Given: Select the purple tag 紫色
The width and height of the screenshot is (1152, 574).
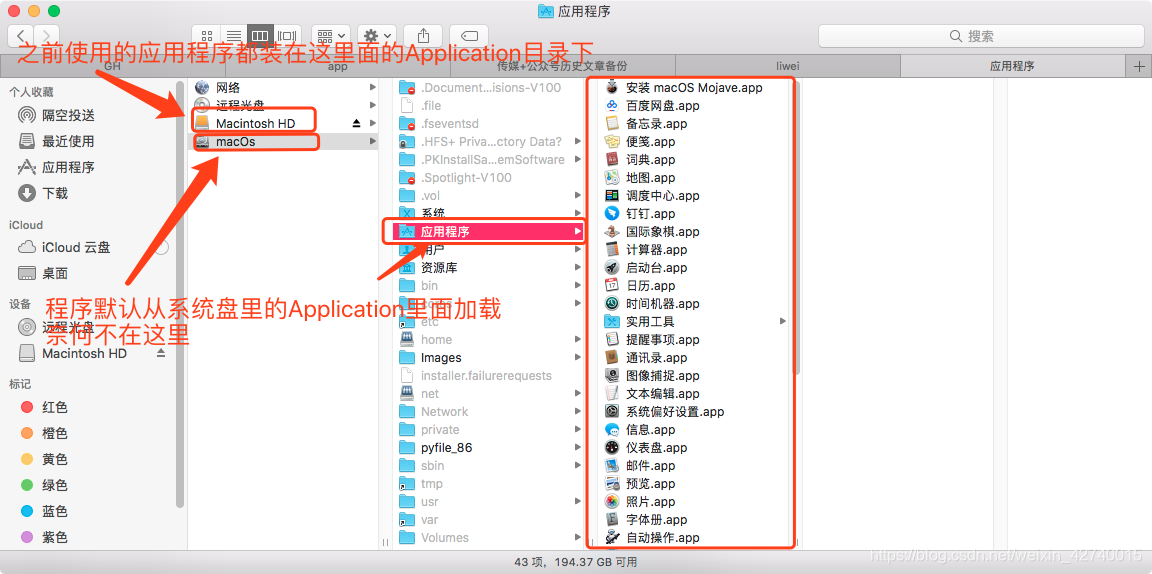Looking at the screenshot, I should point(44,537).
